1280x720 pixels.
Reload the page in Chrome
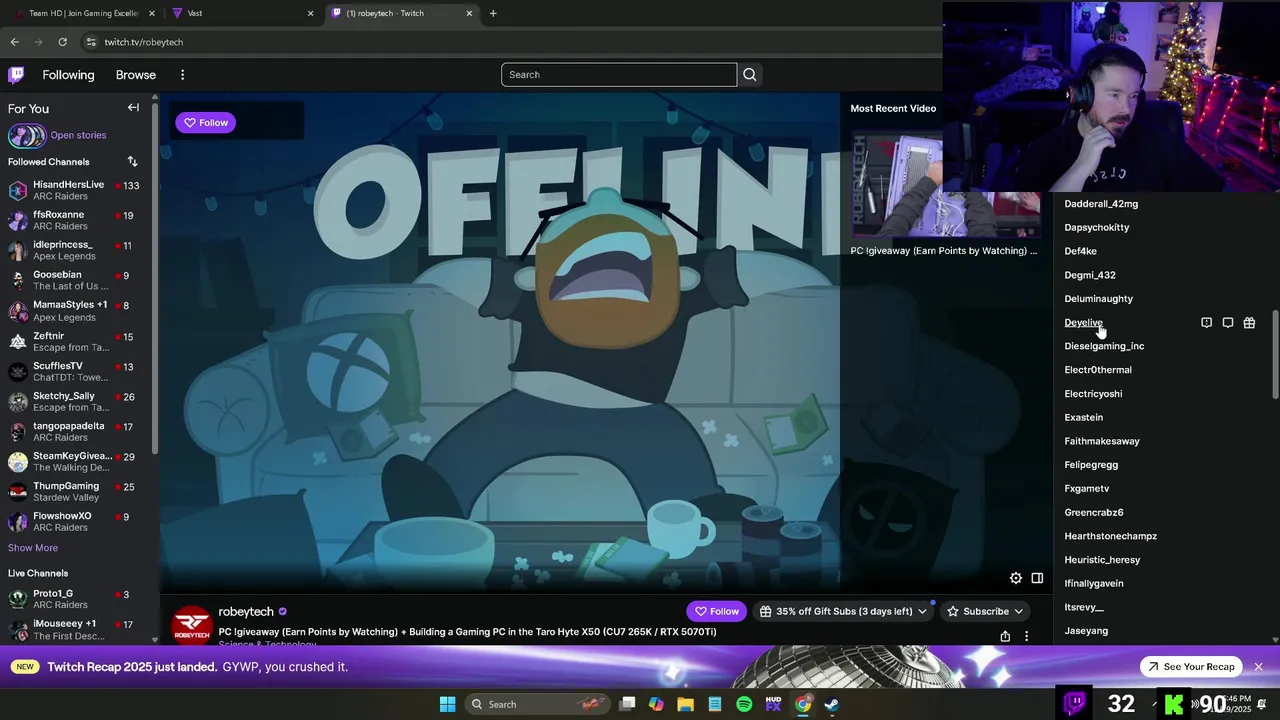coord(62,42)
